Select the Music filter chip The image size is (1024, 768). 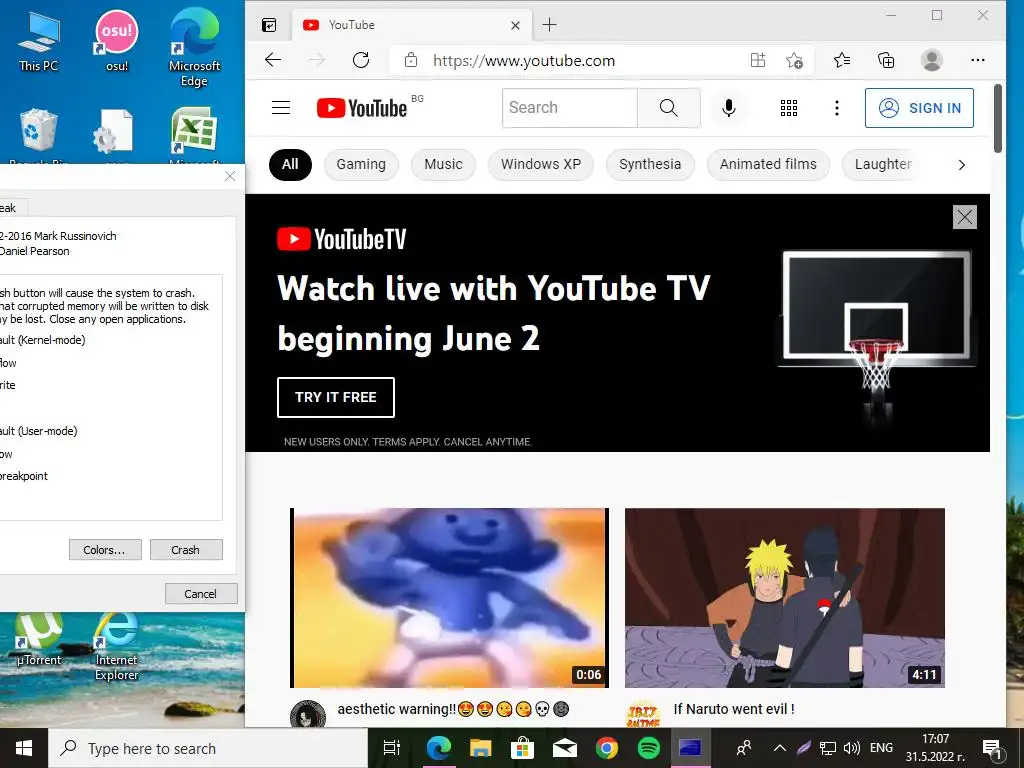coord(443,165)
